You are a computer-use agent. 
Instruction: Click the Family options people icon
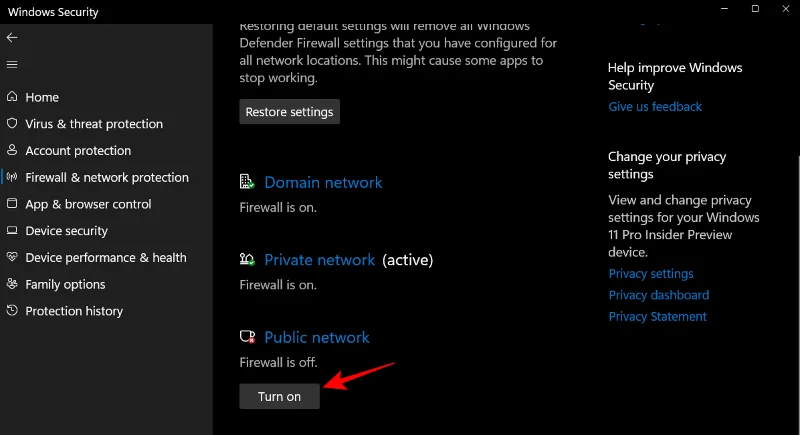[x=12, y=284]
